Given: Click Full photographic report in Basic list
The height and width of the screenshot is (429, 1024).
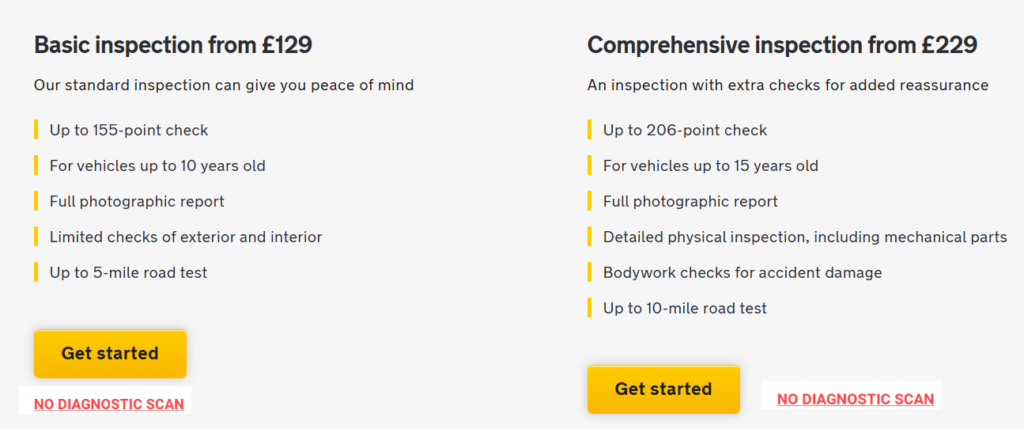Looking at the screenshot, I should (137, 201).
